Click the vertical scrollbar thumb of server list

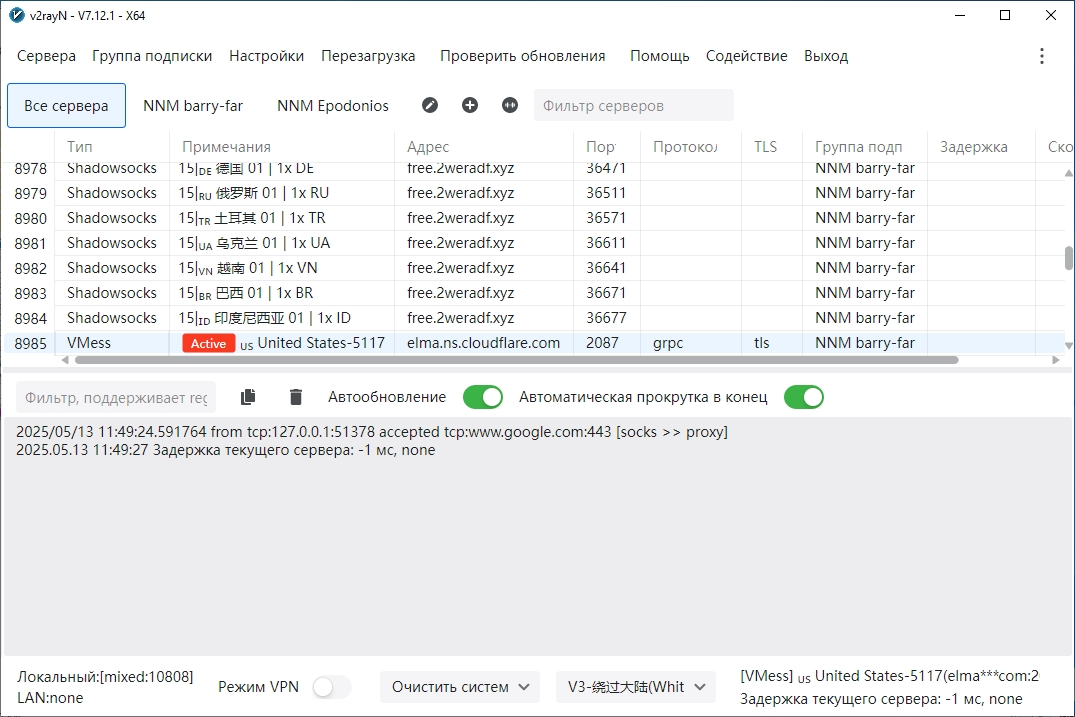1068,258
